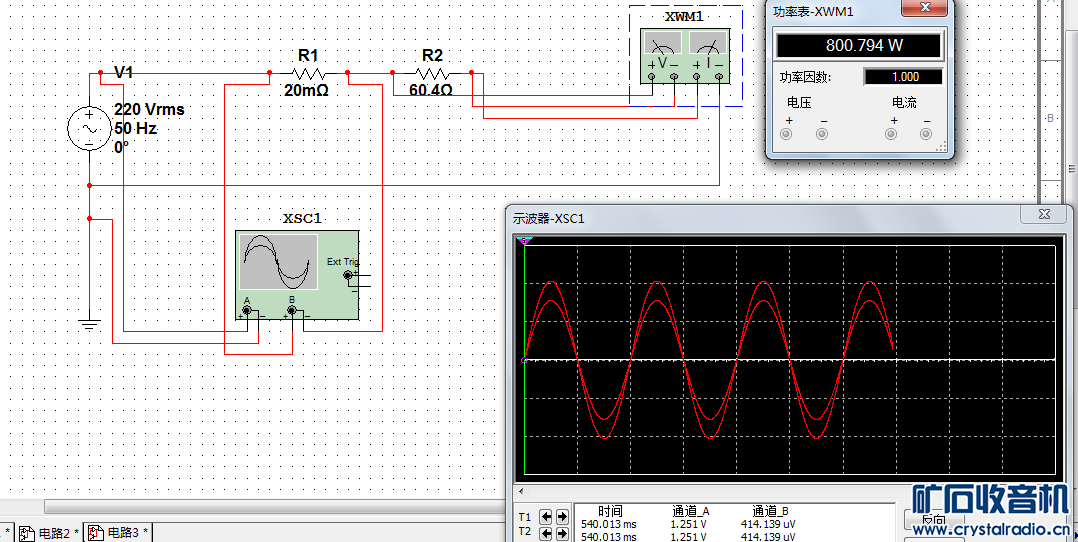Move cursor T1 left with arrow button
1078x542 pixels.
[x=545, y=517]
